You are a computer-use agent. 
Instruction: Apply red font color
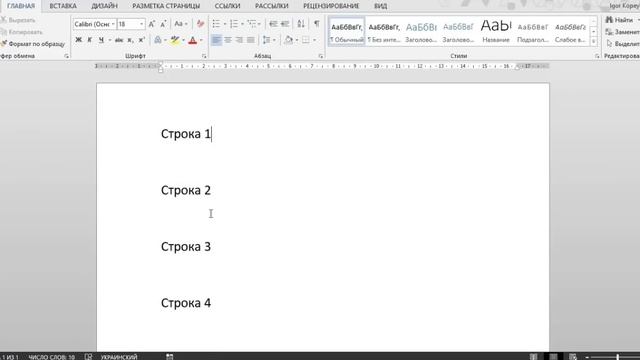pyautogui.click(x=193, y=40)
